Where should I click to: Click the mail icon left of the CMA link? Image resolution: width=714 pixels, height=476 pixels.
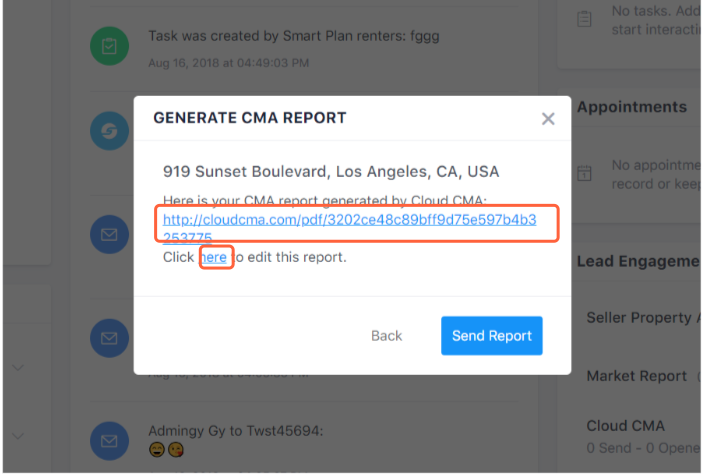(x=107, y=236)
